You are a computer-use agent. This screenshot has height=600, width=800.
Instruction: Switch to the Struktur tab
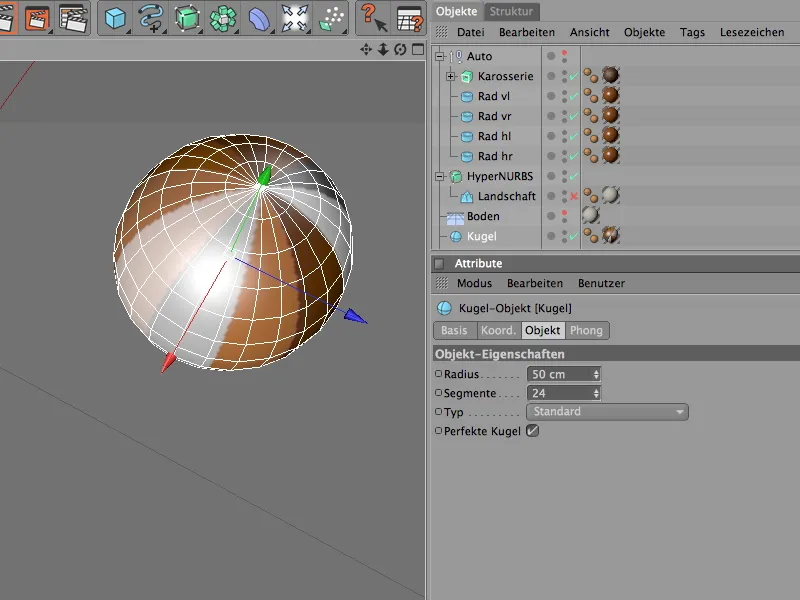(512, 11)
